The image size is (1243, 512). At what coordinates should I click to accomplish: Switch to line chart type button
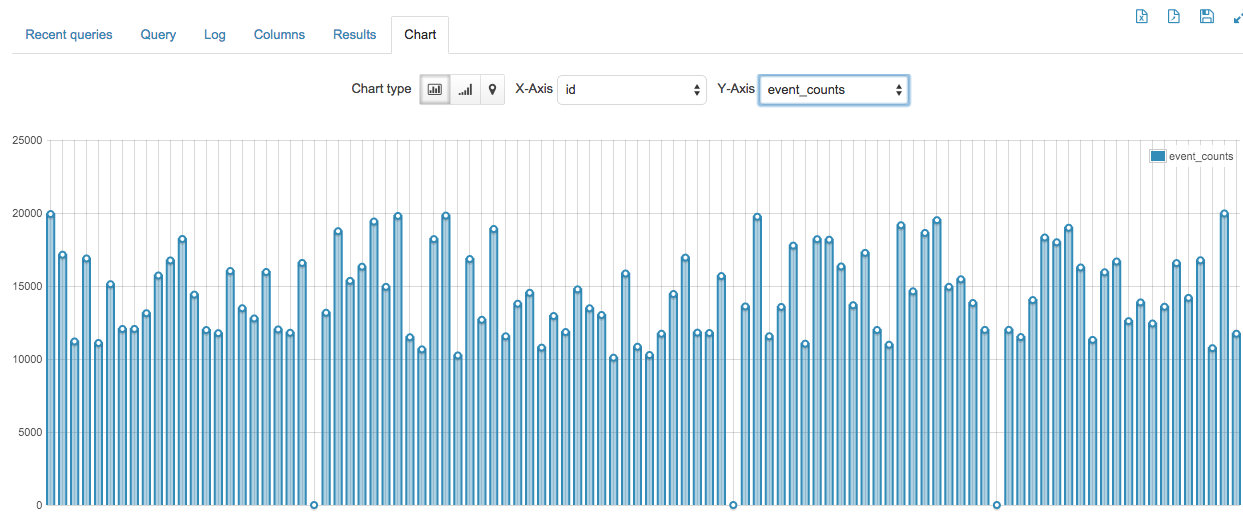click(x=465, y=89)
